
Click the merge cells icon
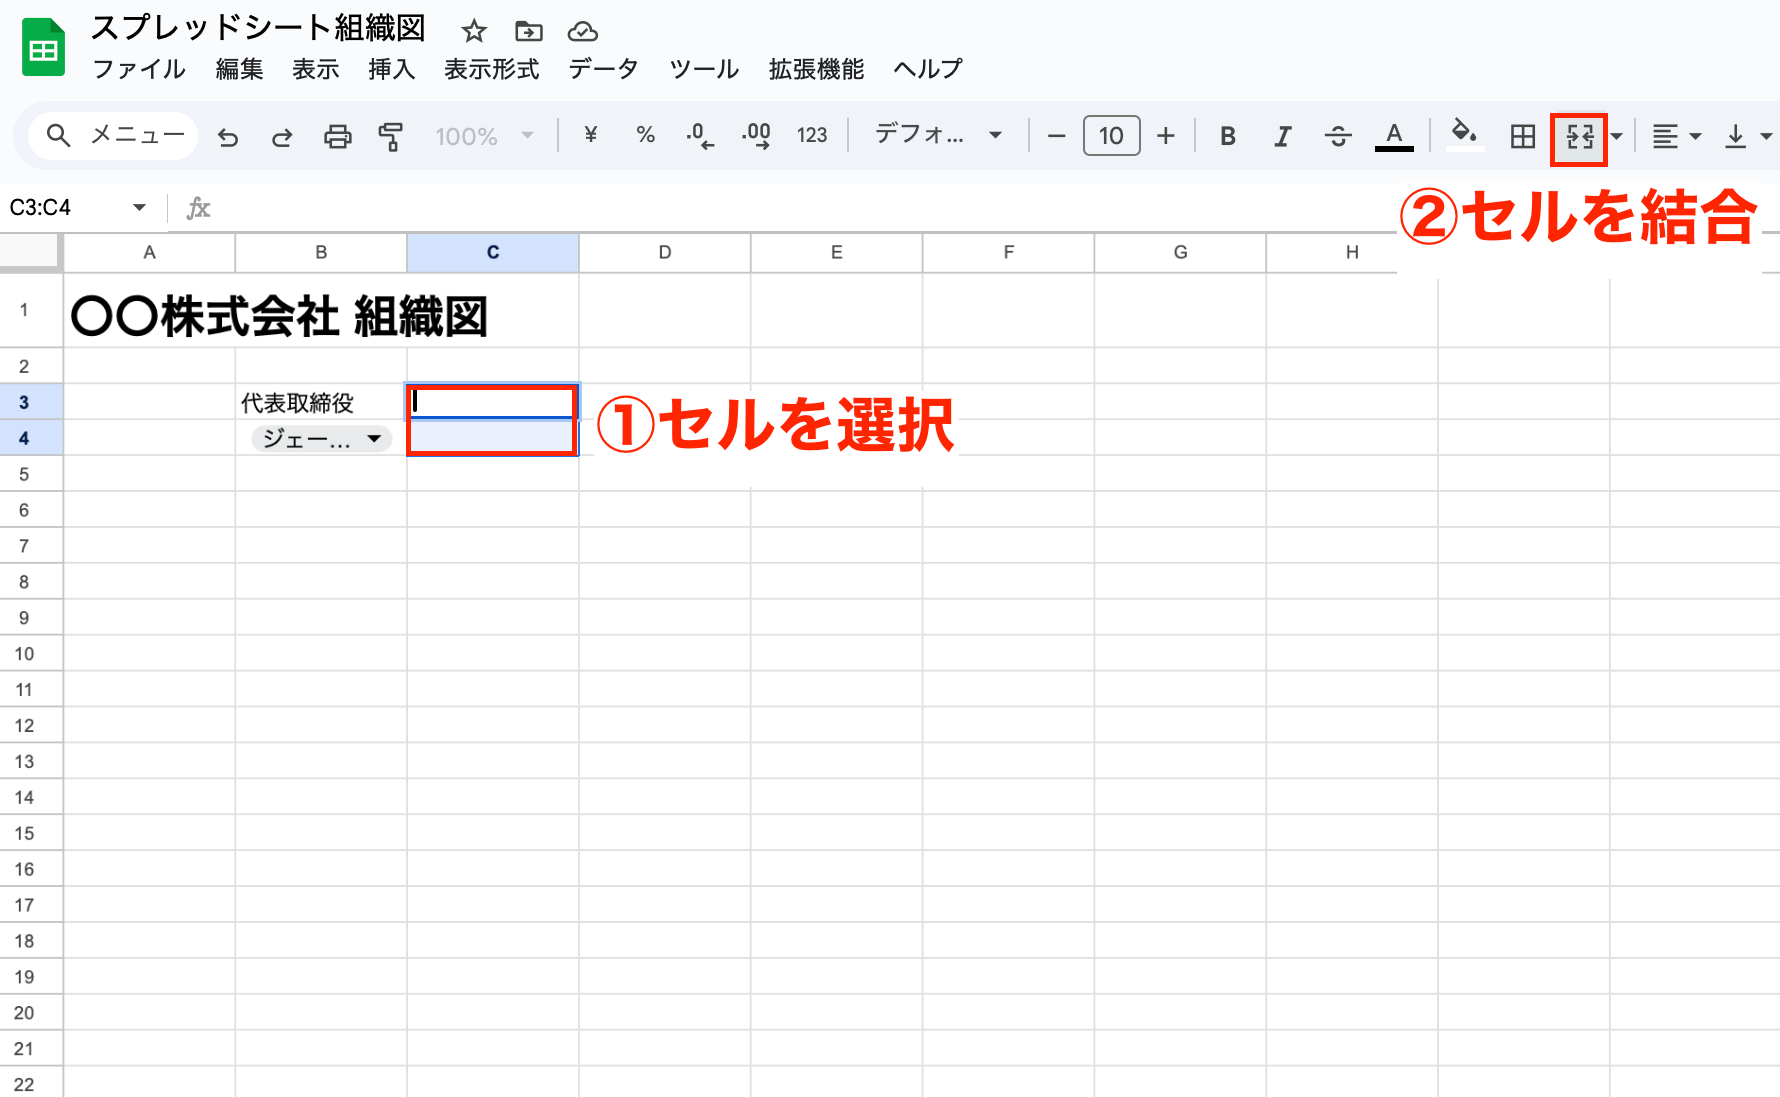[1578, 137]
